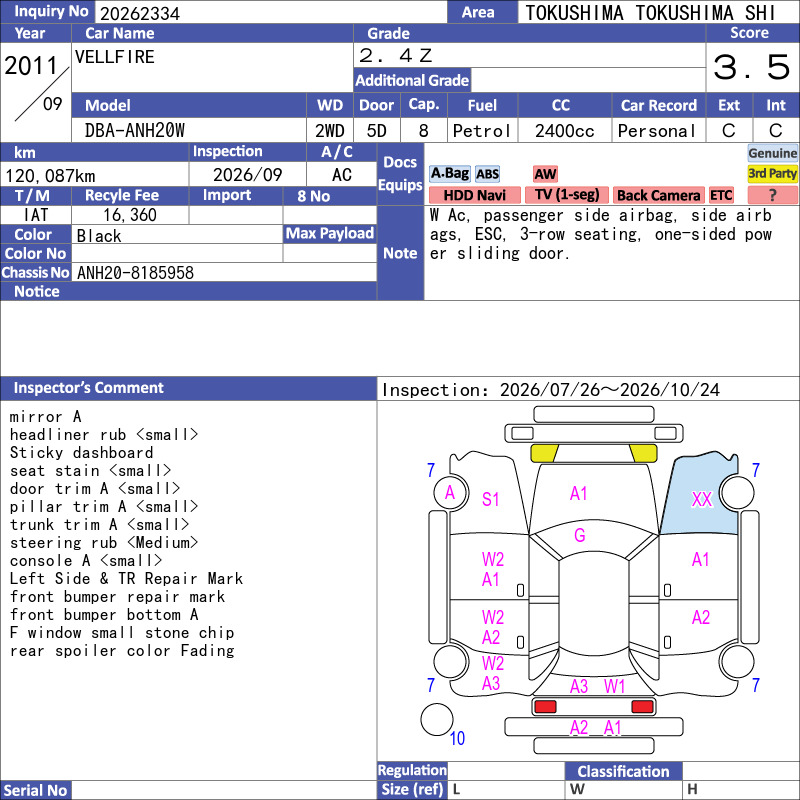Click the right yellow headlight
The height and width of the screenshot is (800, 800).
[643, 453]
